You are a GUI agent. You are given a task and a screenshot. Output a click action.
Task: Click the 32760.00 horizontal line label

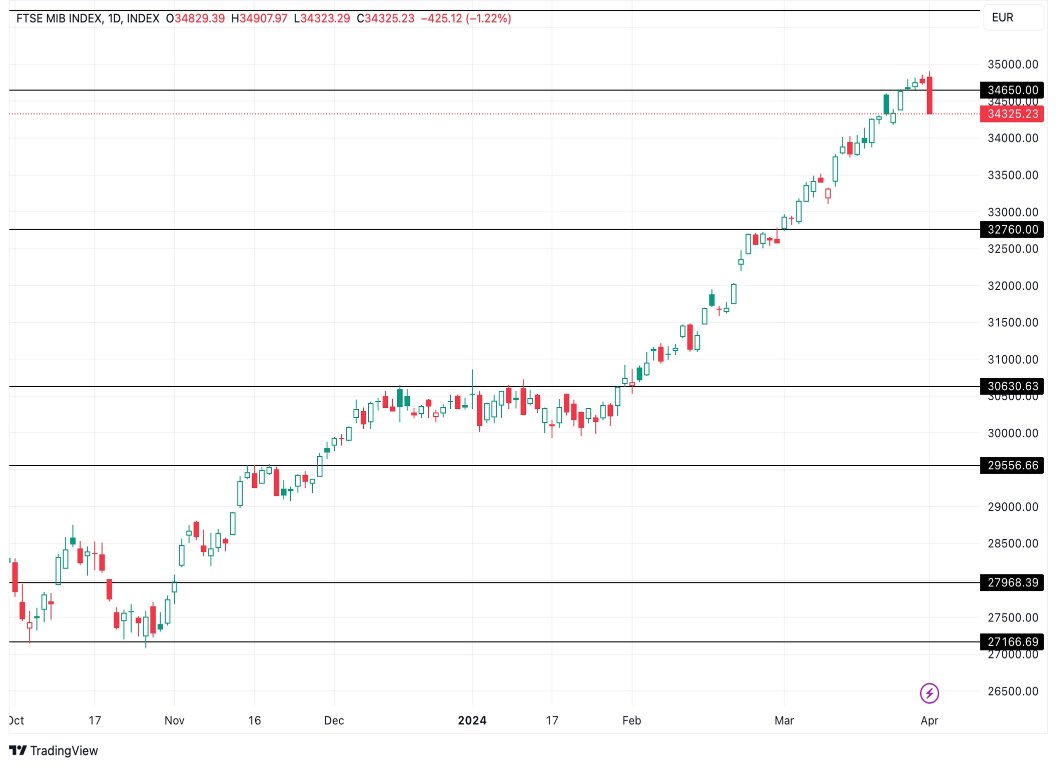point(1010,229)
